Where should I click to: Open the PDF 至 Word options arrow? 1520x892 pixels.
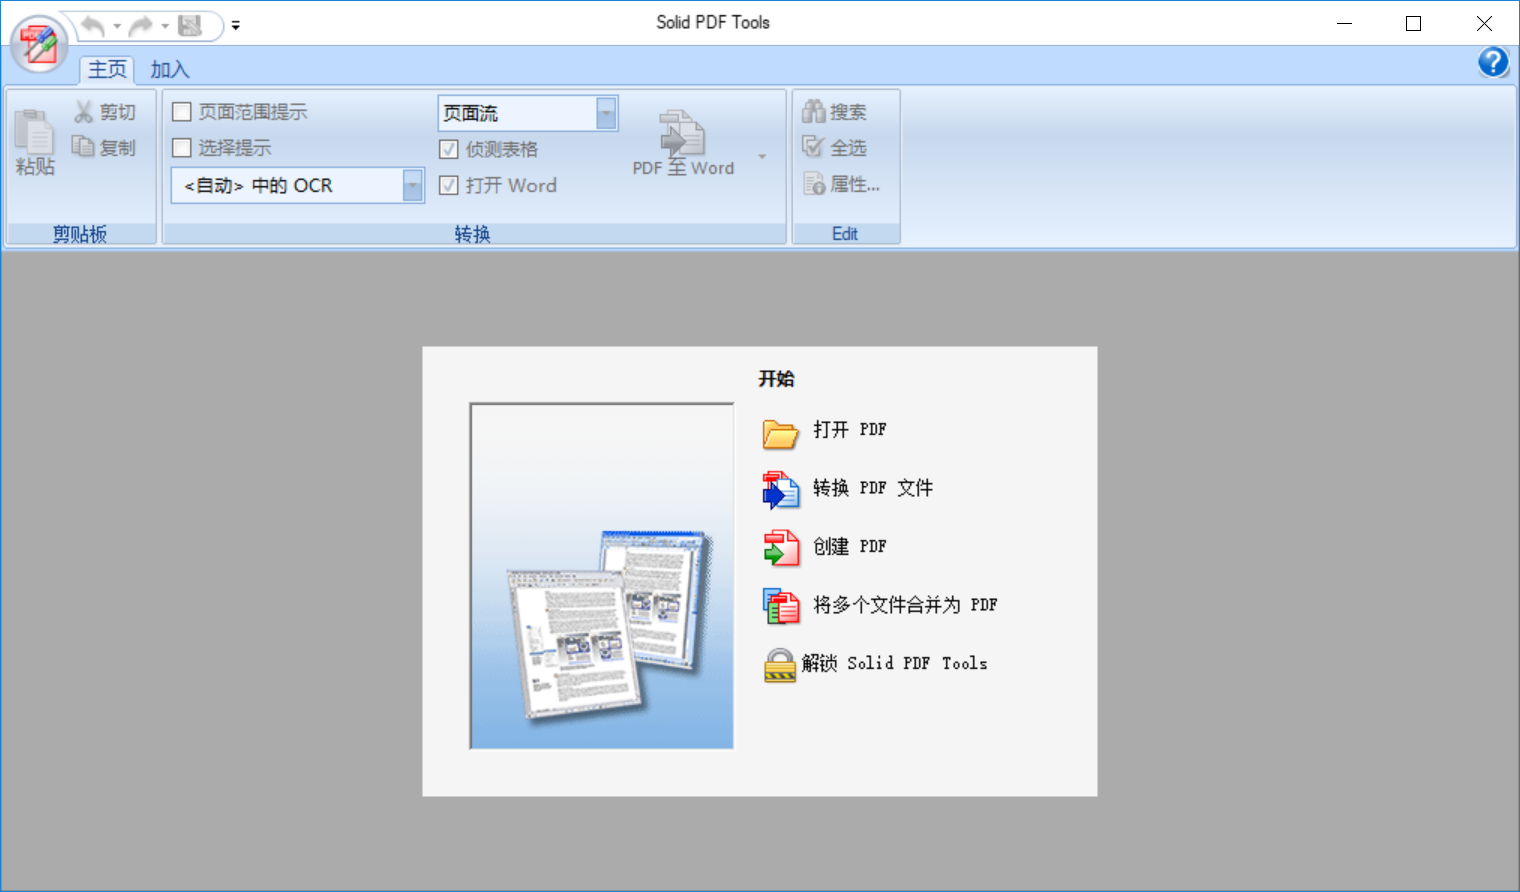(x=762, y=157)
